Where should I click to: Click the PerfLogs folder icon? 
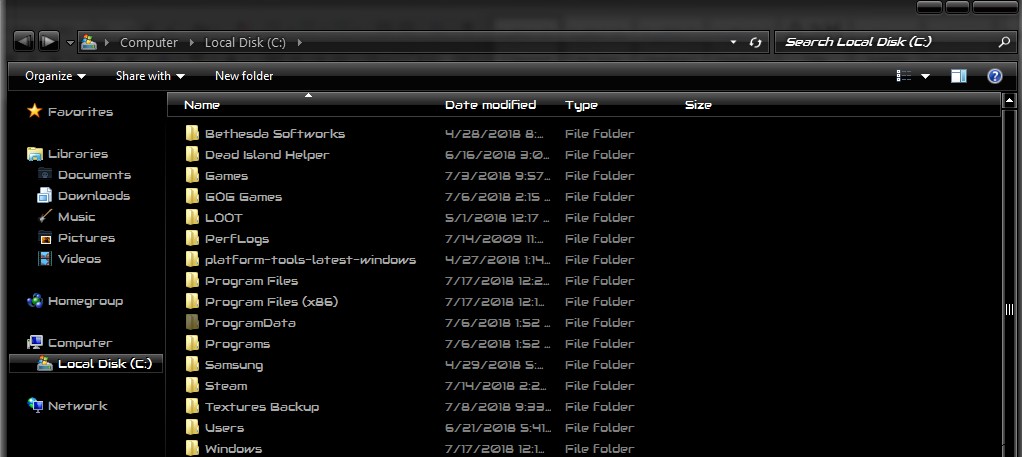click(192, 239)
